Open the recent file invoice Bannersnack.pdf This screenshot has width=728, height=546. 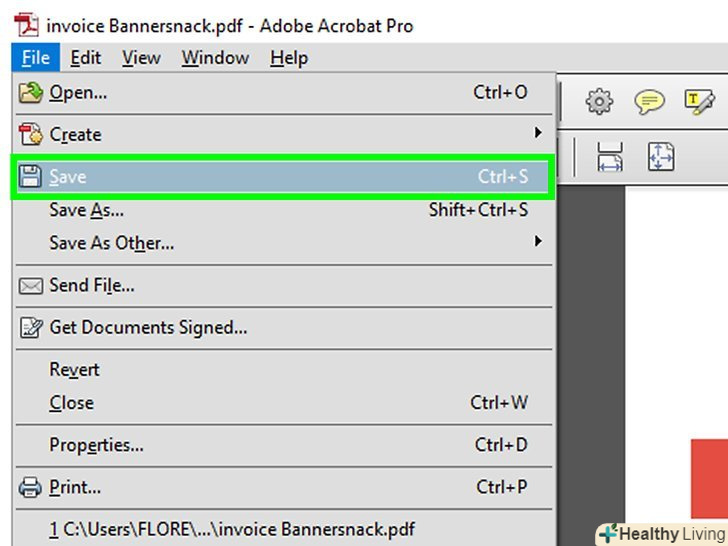[232, 529]
